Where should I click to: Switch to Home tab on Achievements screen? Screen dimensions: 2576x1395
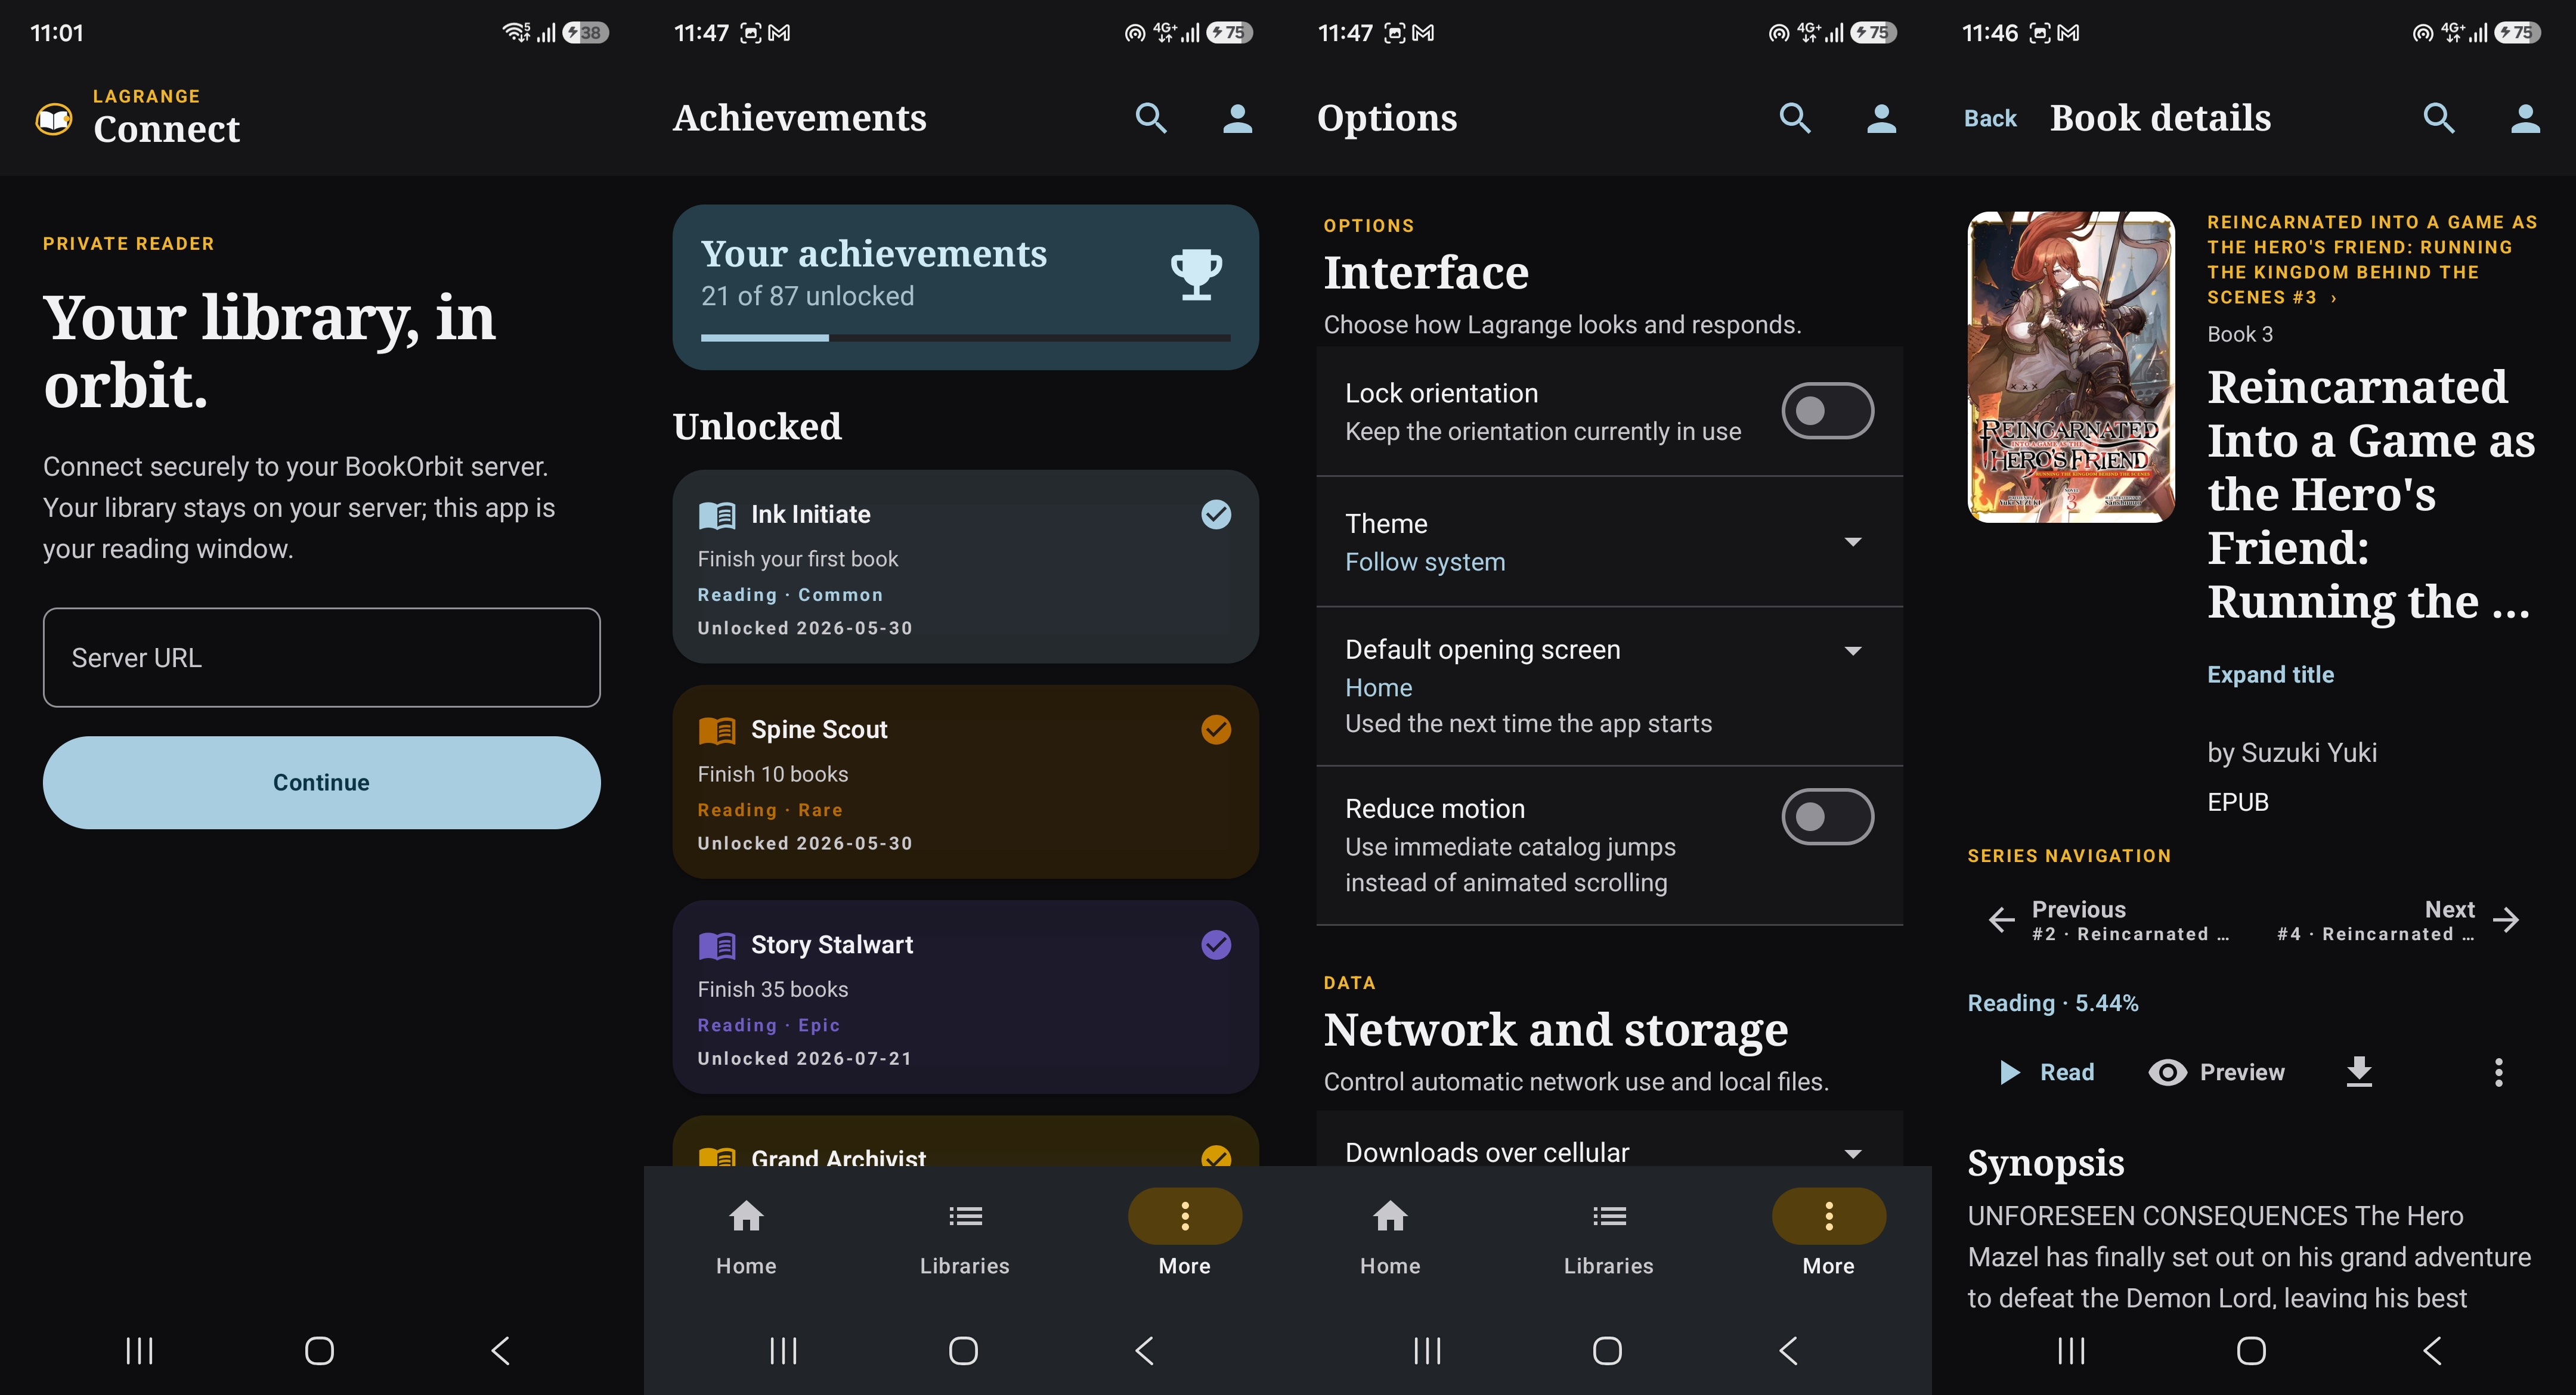pos(746,1238)
